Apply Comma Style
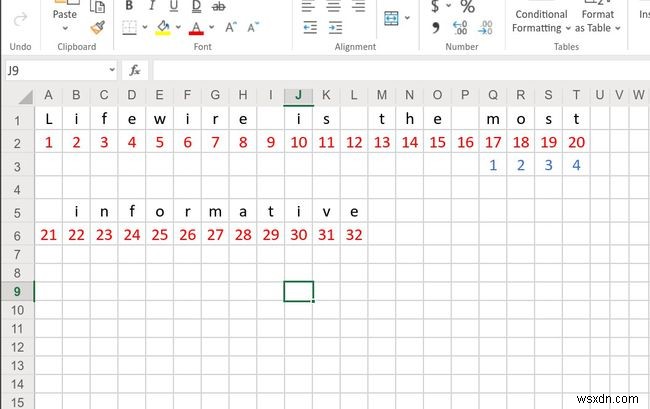 coord(435,28)
